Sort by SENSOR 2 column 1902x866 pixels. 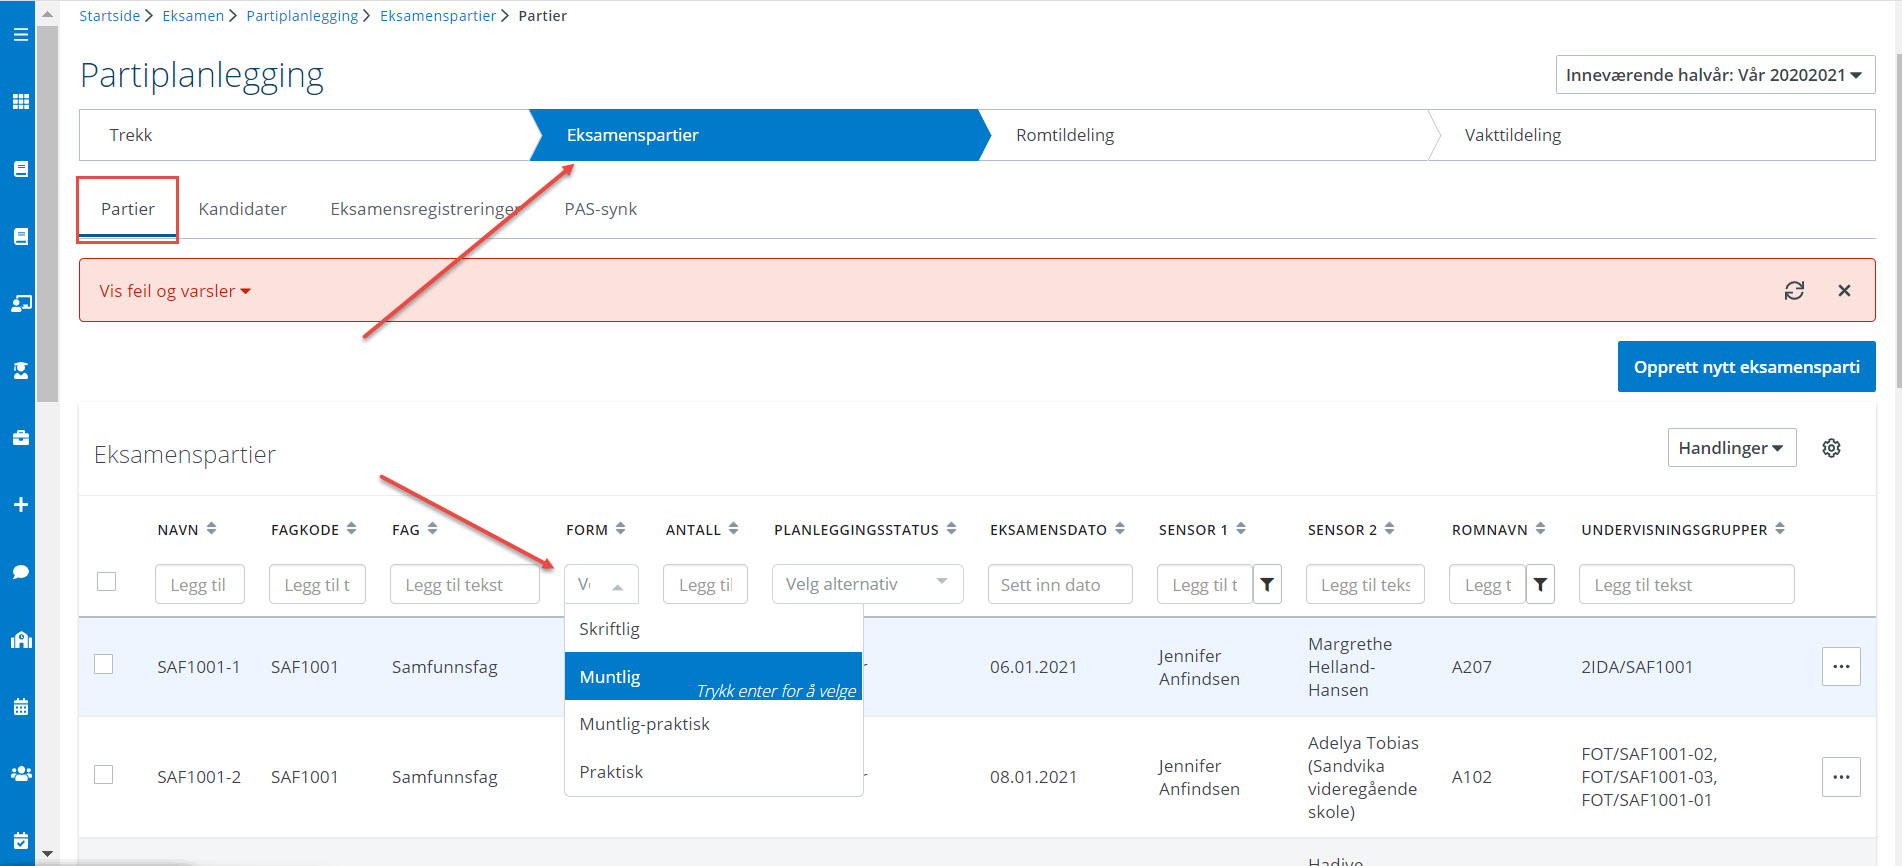(1389, 529)
